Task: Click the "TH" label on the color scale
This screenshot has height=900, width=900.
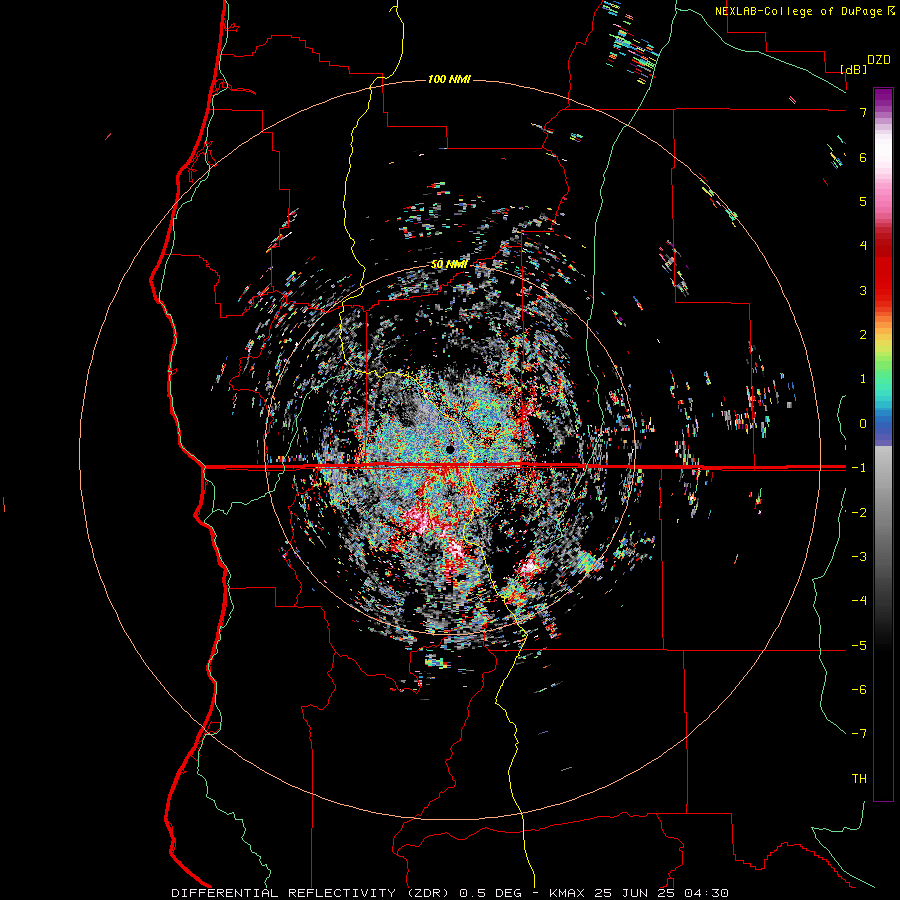Action: click(859, 779)
